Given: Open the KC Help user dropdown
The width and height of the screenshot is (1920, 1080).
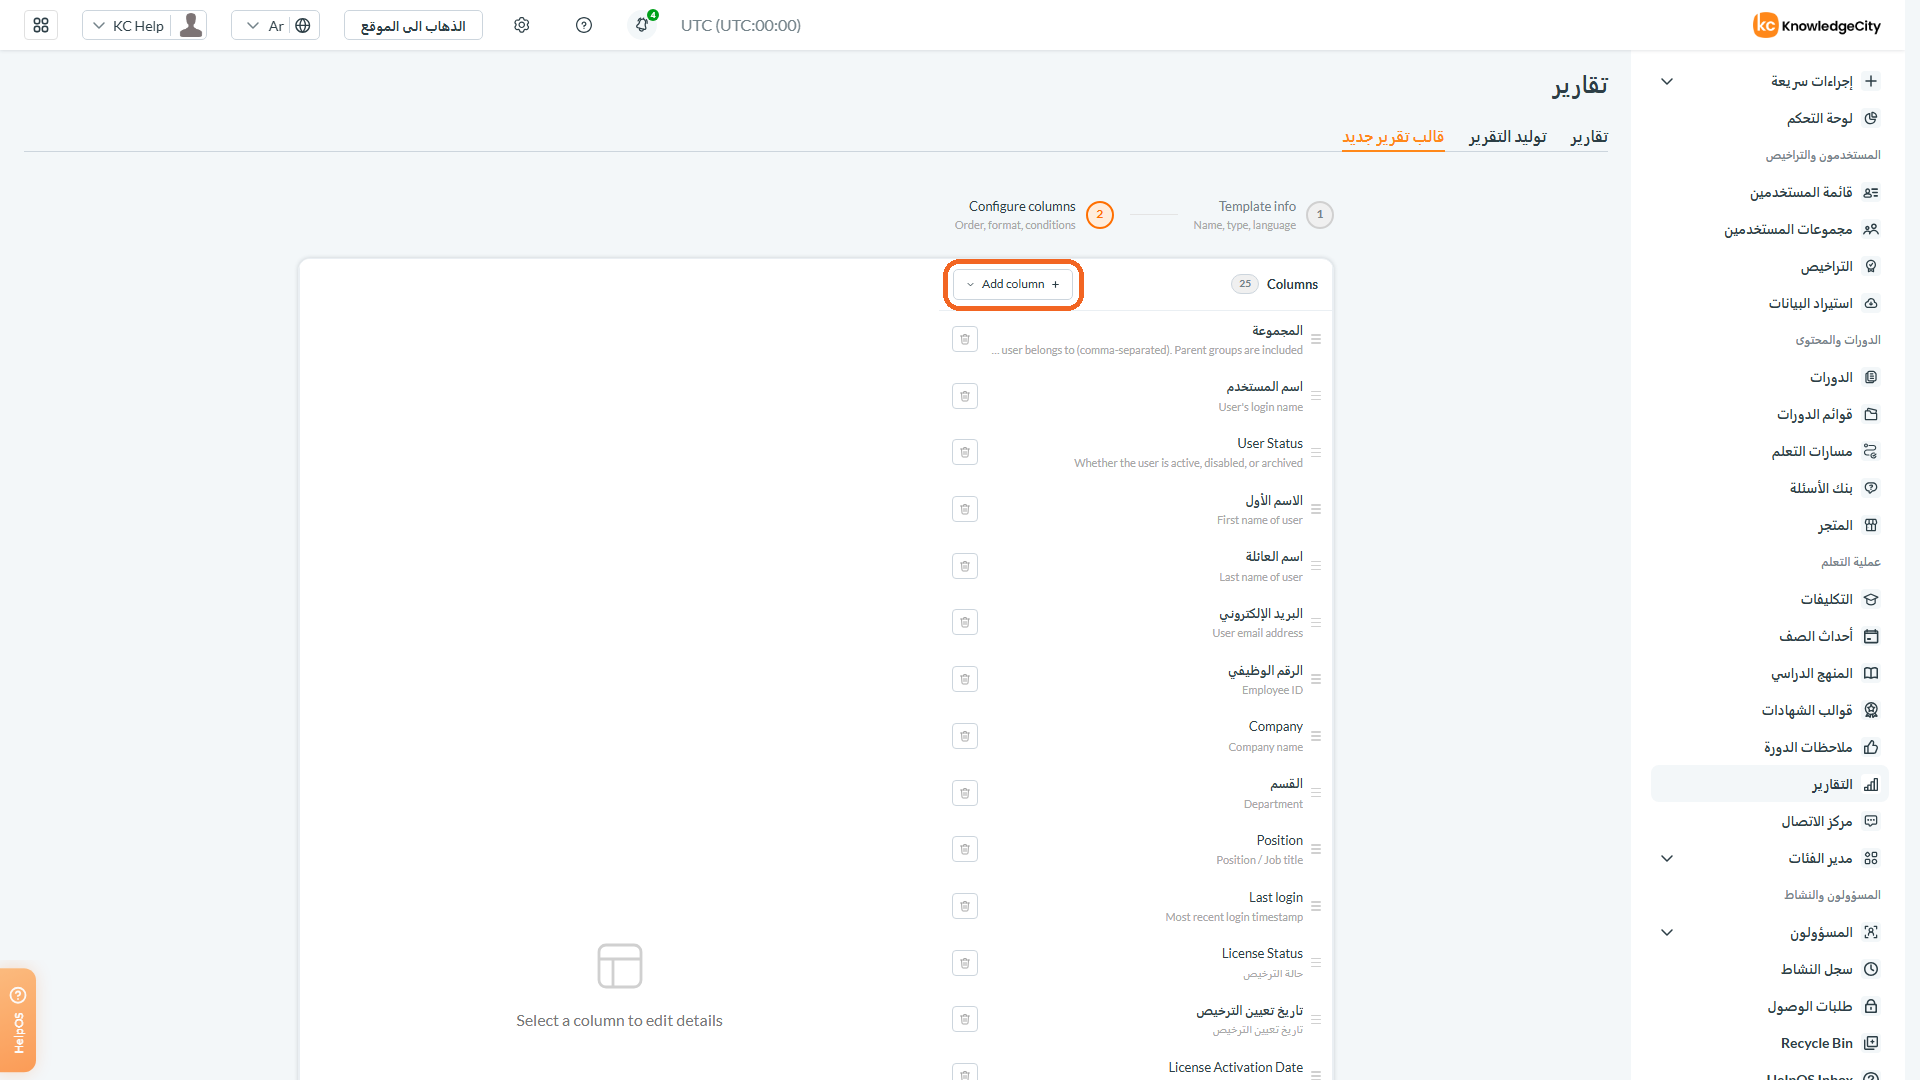Looking at the screenshot, I should 145,25.
